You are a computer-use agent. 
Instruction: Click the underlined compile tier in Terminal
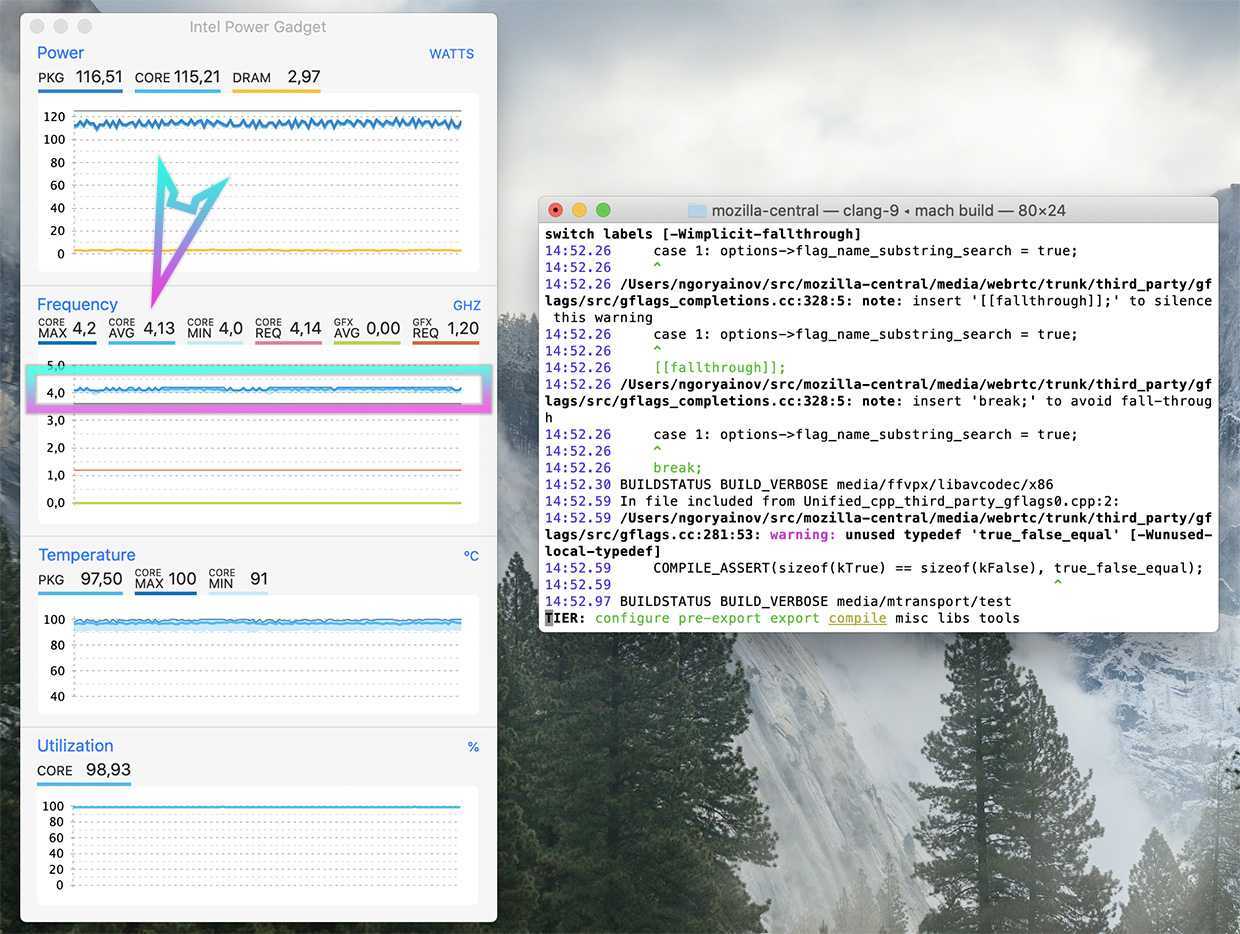[857, 618]
